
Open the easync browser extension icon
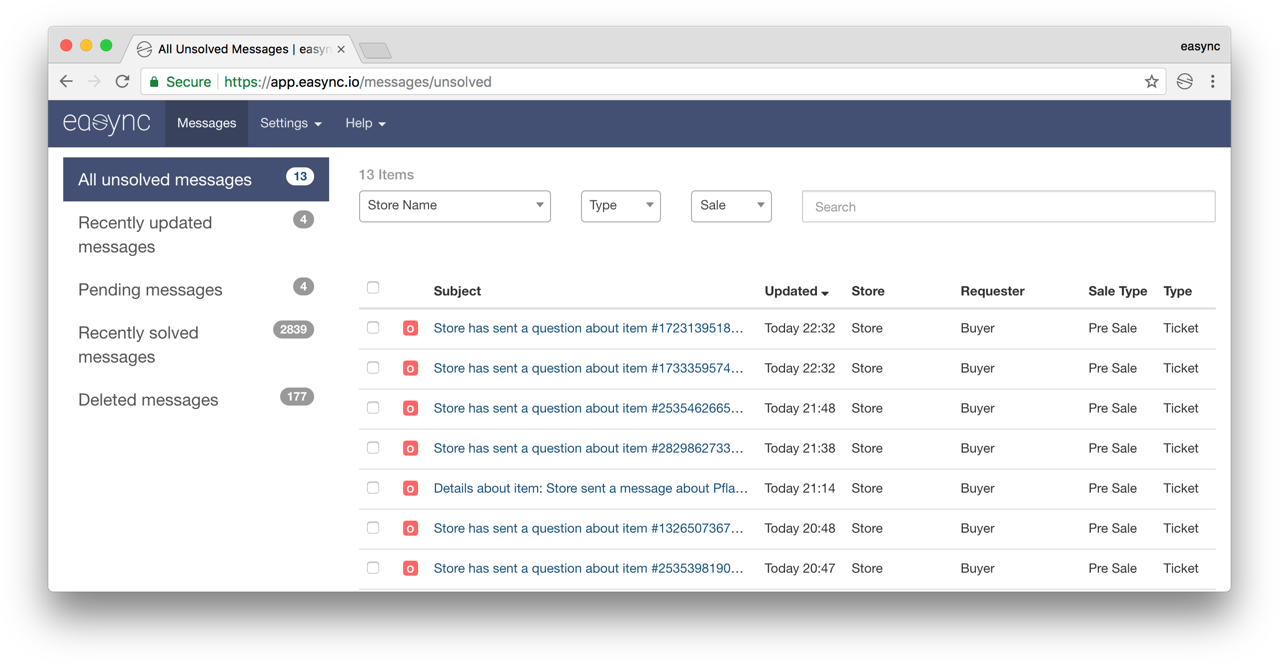click(1185, 82)
